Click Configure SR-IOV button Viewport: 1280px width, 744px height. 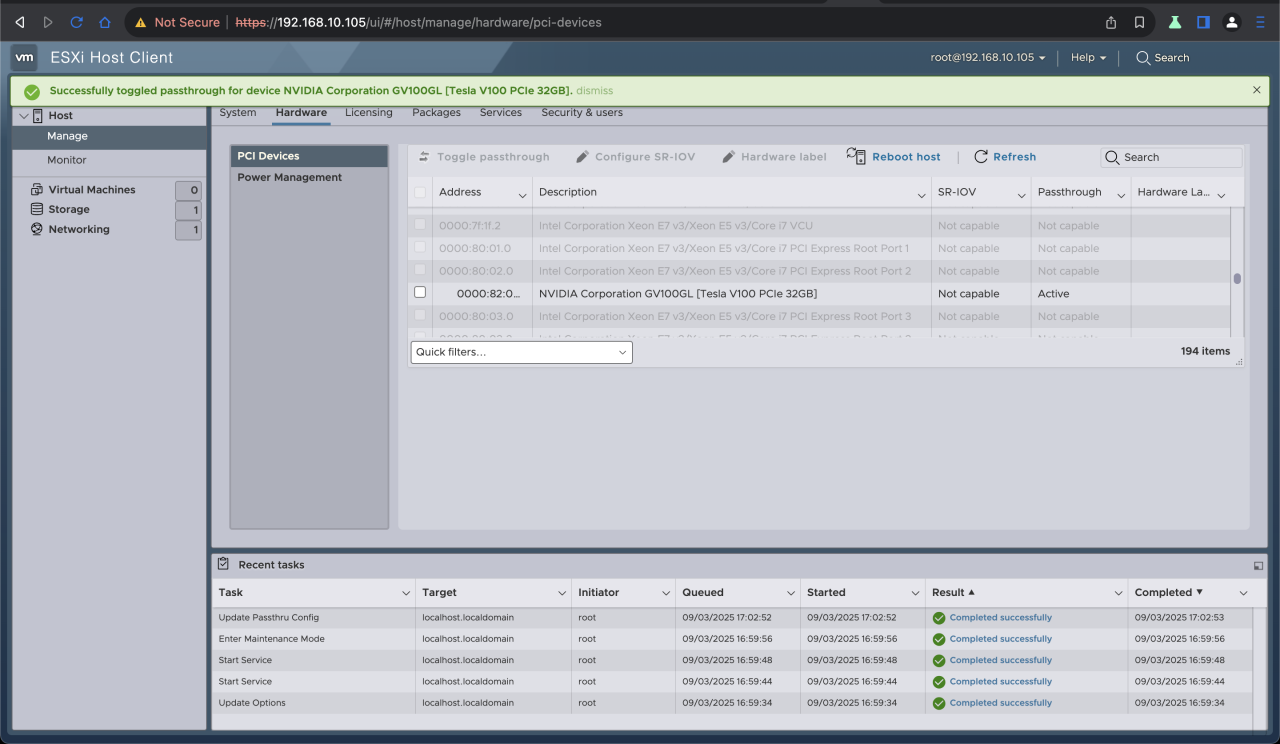[x=636, y=157]
